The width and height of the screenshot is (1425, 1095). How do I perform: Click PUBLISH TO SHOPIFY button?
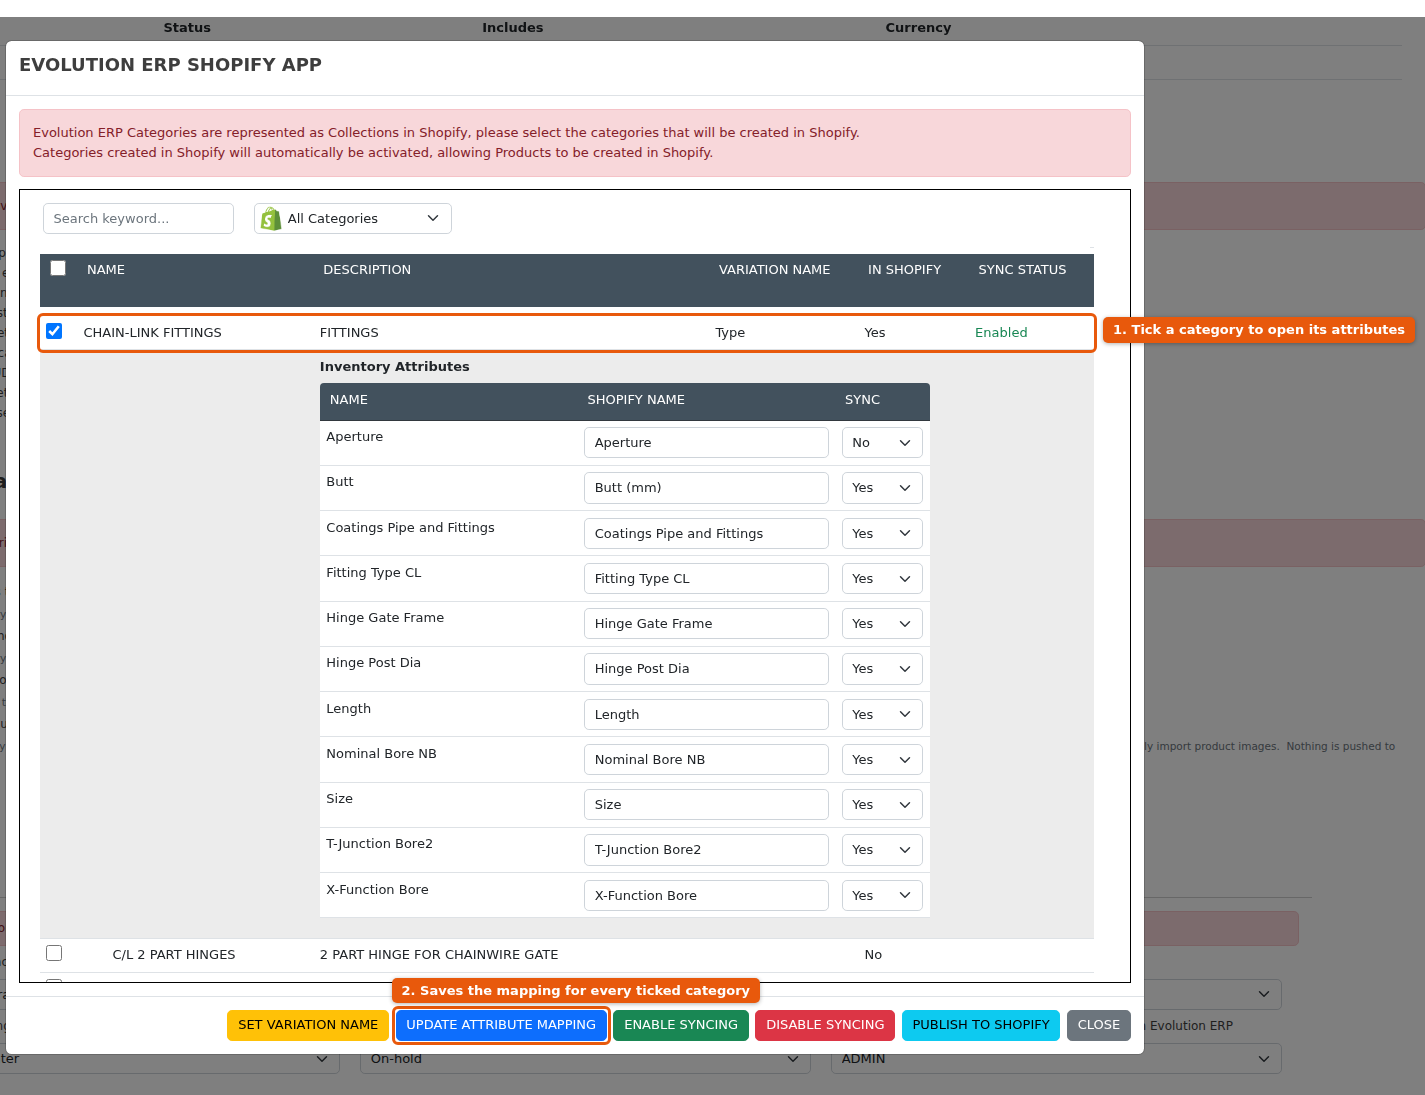981,1025
